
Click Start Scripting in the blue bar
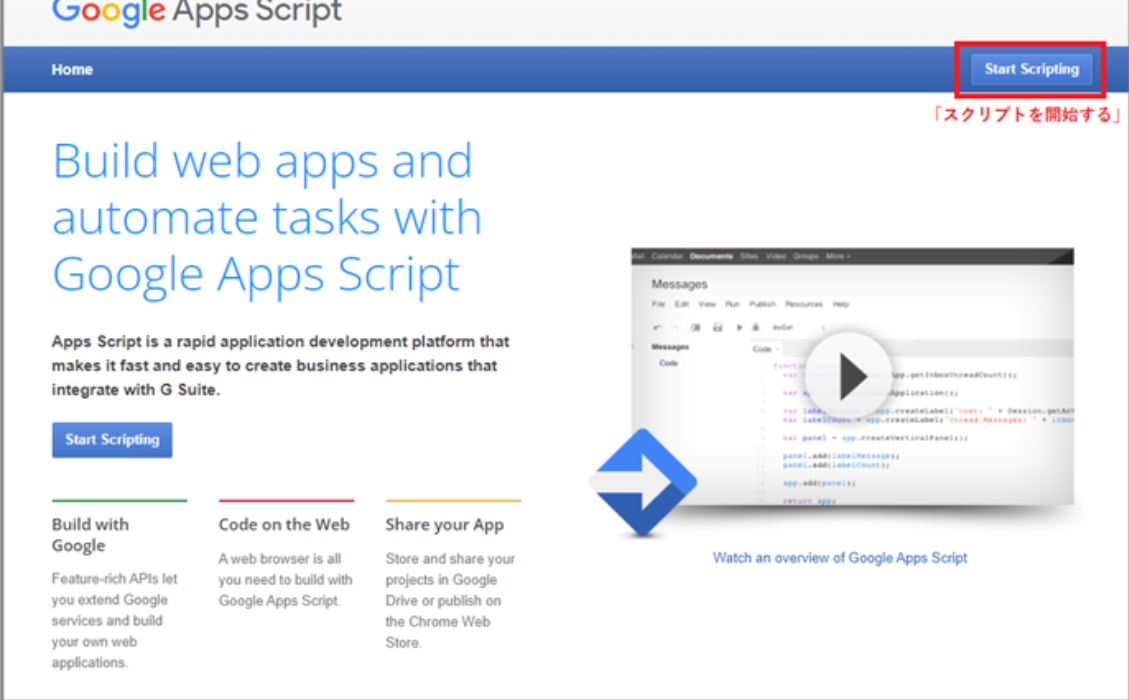(1031, 69)
